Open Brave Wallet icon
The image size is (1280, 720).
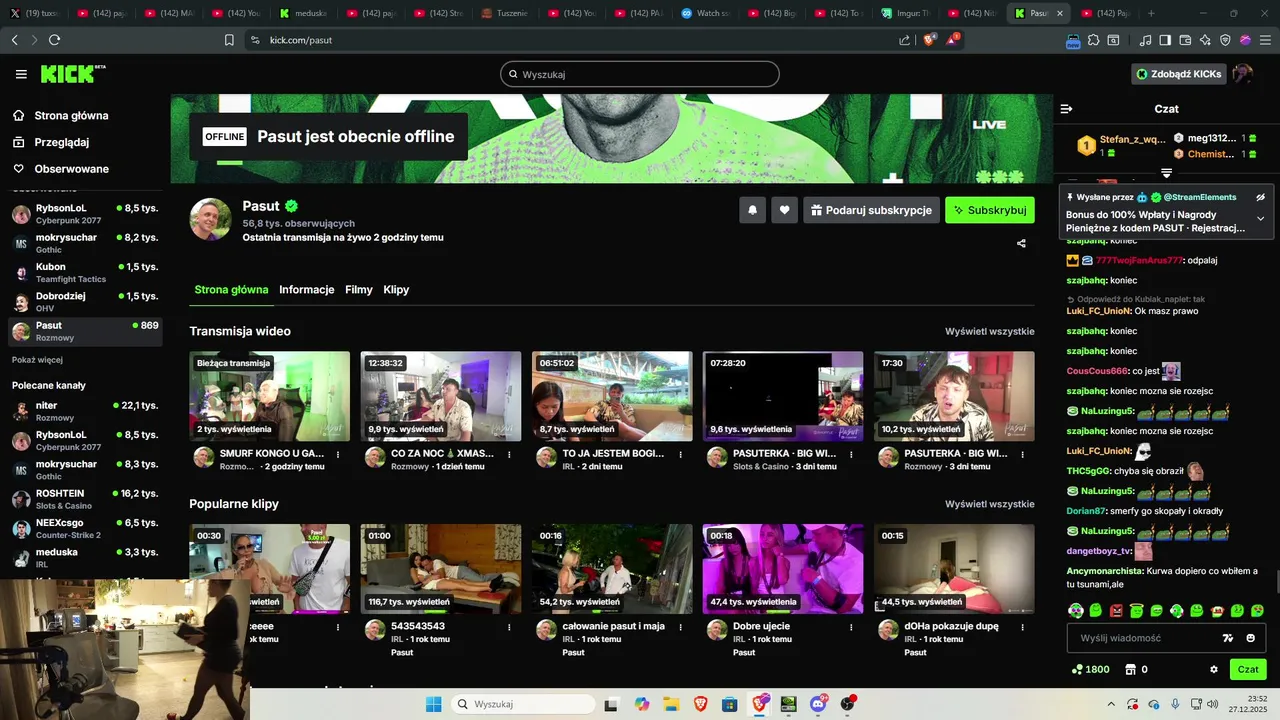pos(1185,40)
